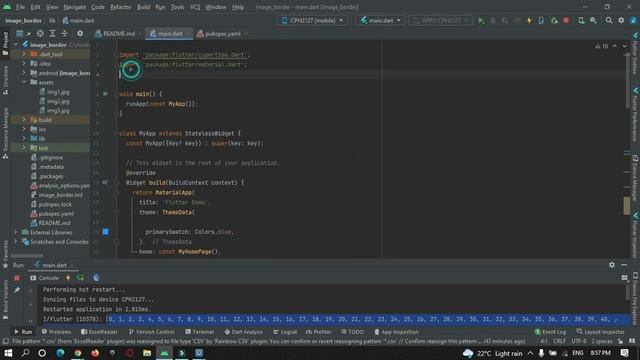Open the Event Log button

[x=550, y=332]
